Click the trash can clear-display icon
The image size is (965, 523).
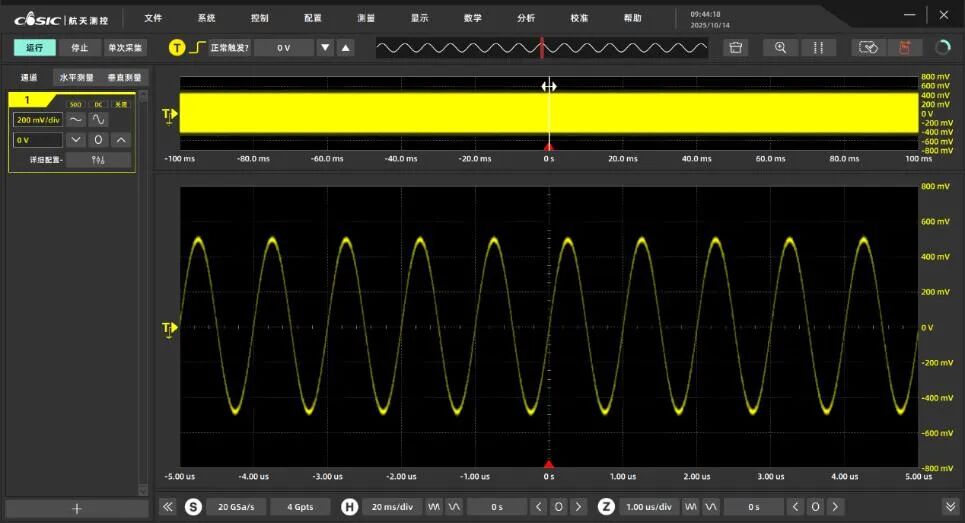735,47
